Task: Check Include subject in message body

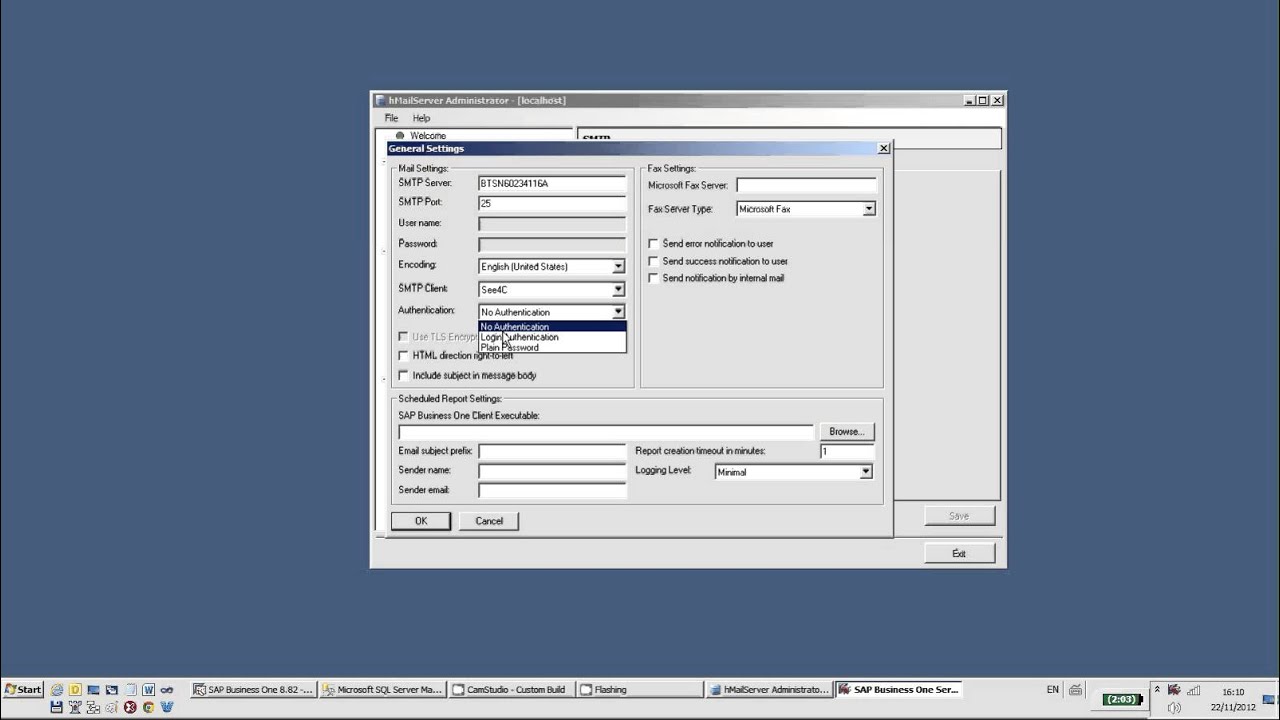Action: coord(404,375)
